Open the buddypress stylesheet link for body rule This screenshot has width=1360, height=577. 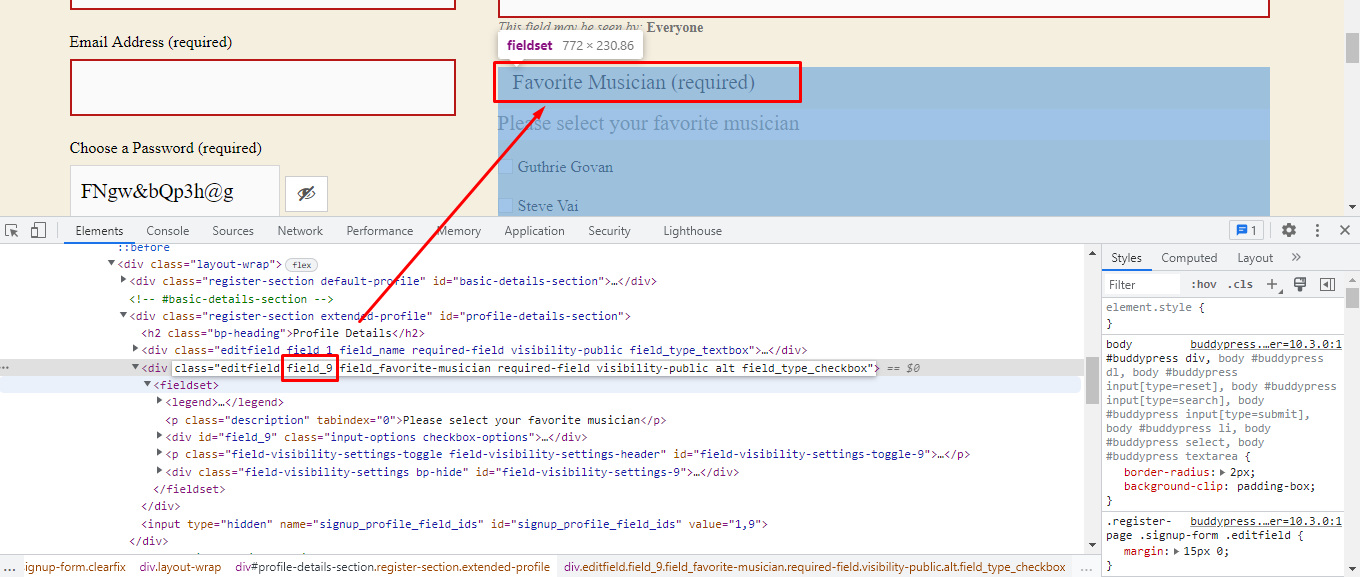[1266, 344]
